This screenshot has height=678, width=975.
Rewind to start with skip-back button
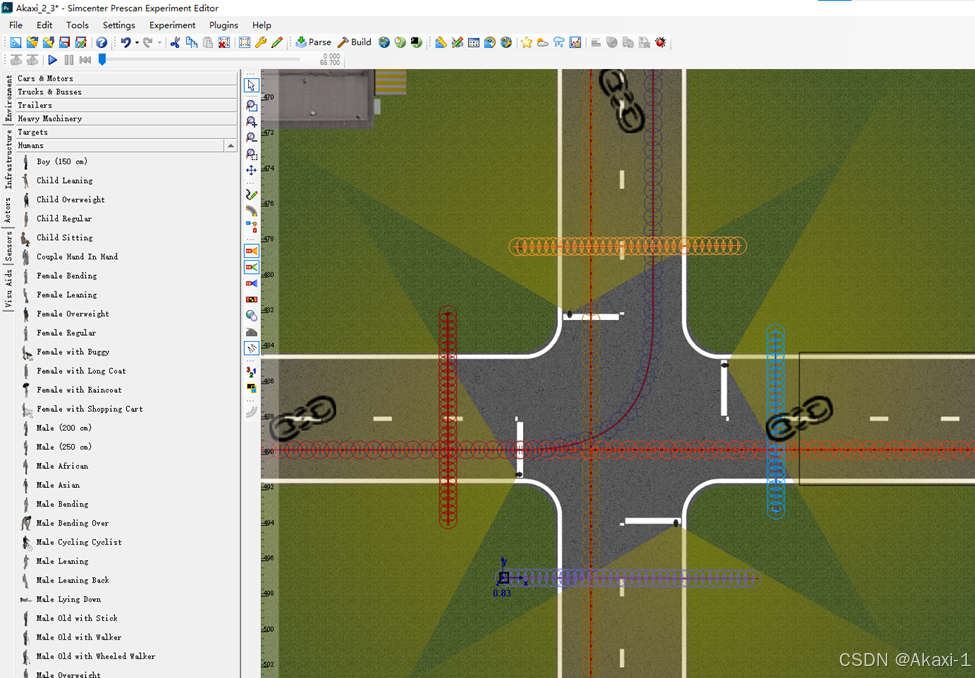(85, 60)
